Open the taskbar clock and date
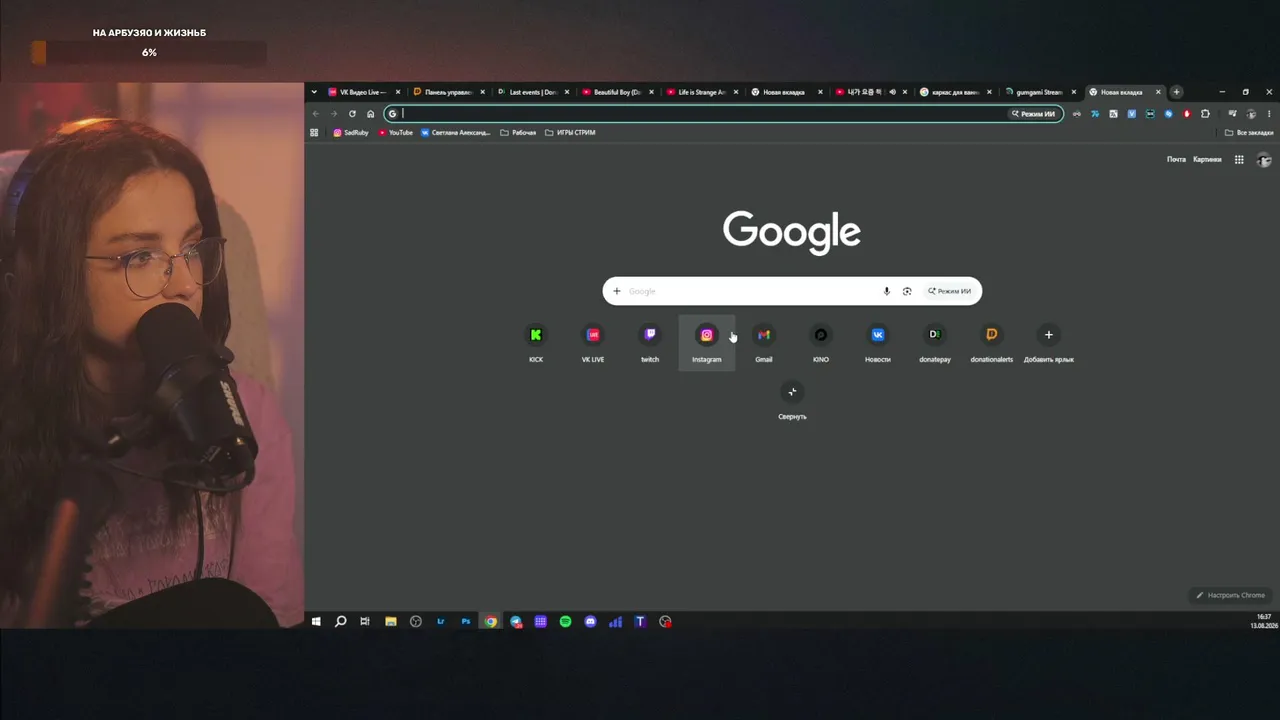Viewport: 1280px width, 720px height. pos(1264,621)
